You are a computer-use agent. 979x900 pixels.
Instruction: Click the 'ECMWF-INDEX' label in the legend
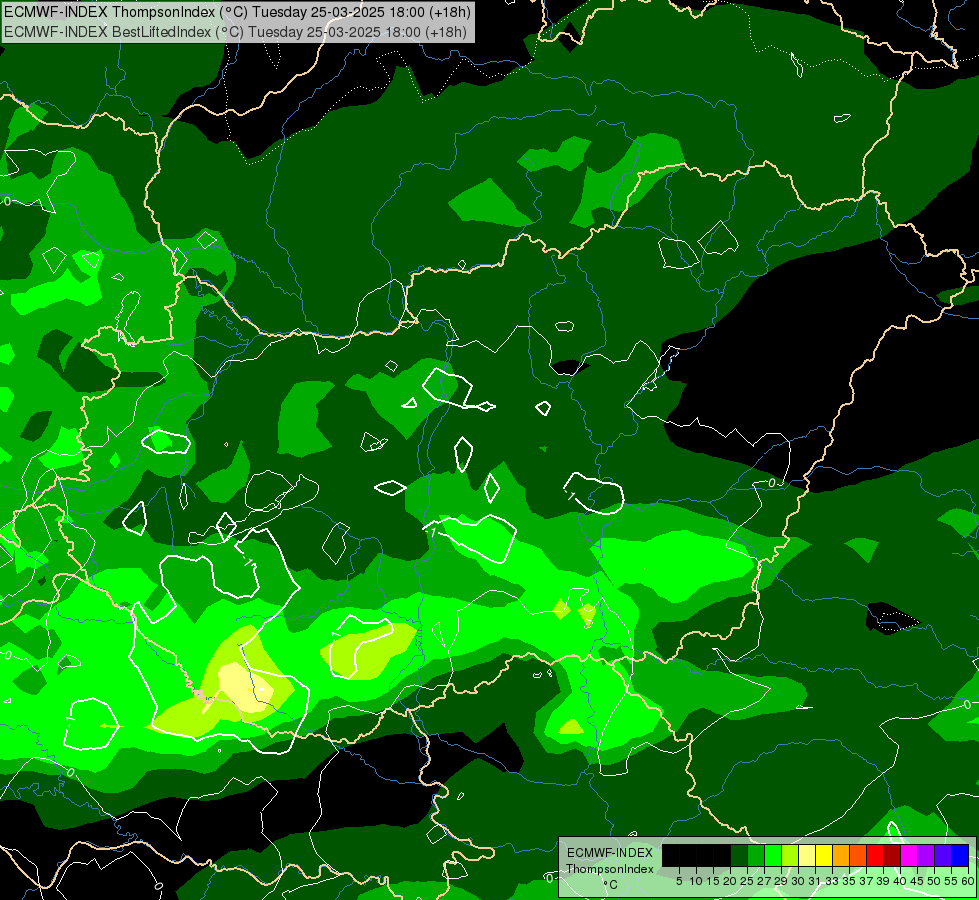(x=610, y=853)
